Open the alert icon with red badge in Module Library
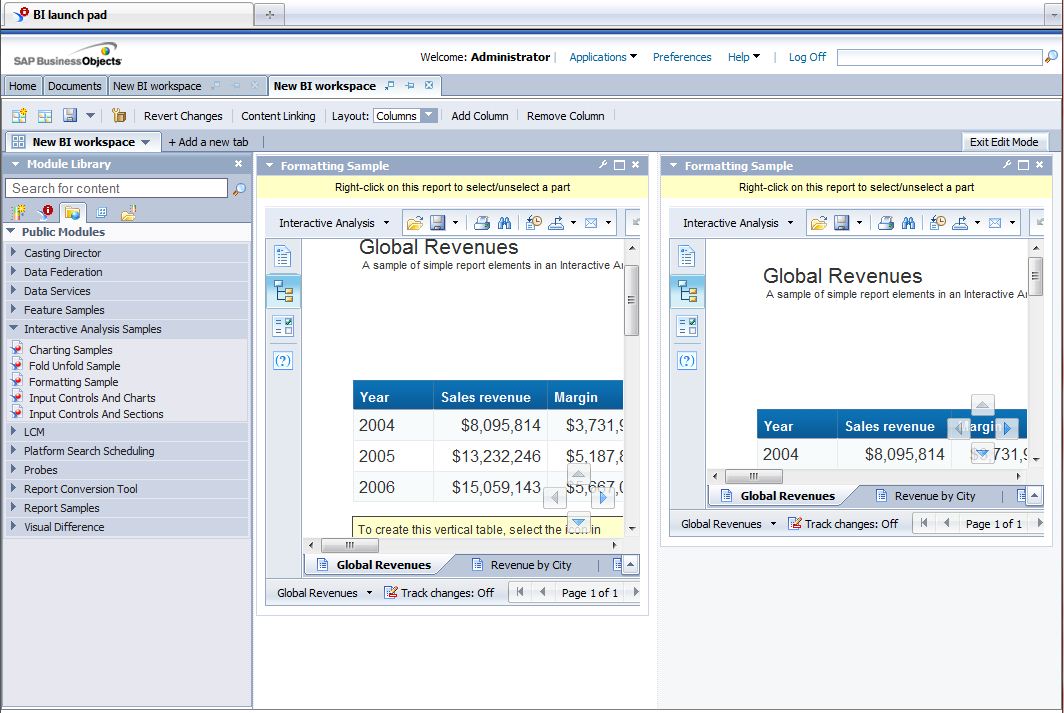The height and width of the screenshot is (713, 1064). (x=46, y=212)
